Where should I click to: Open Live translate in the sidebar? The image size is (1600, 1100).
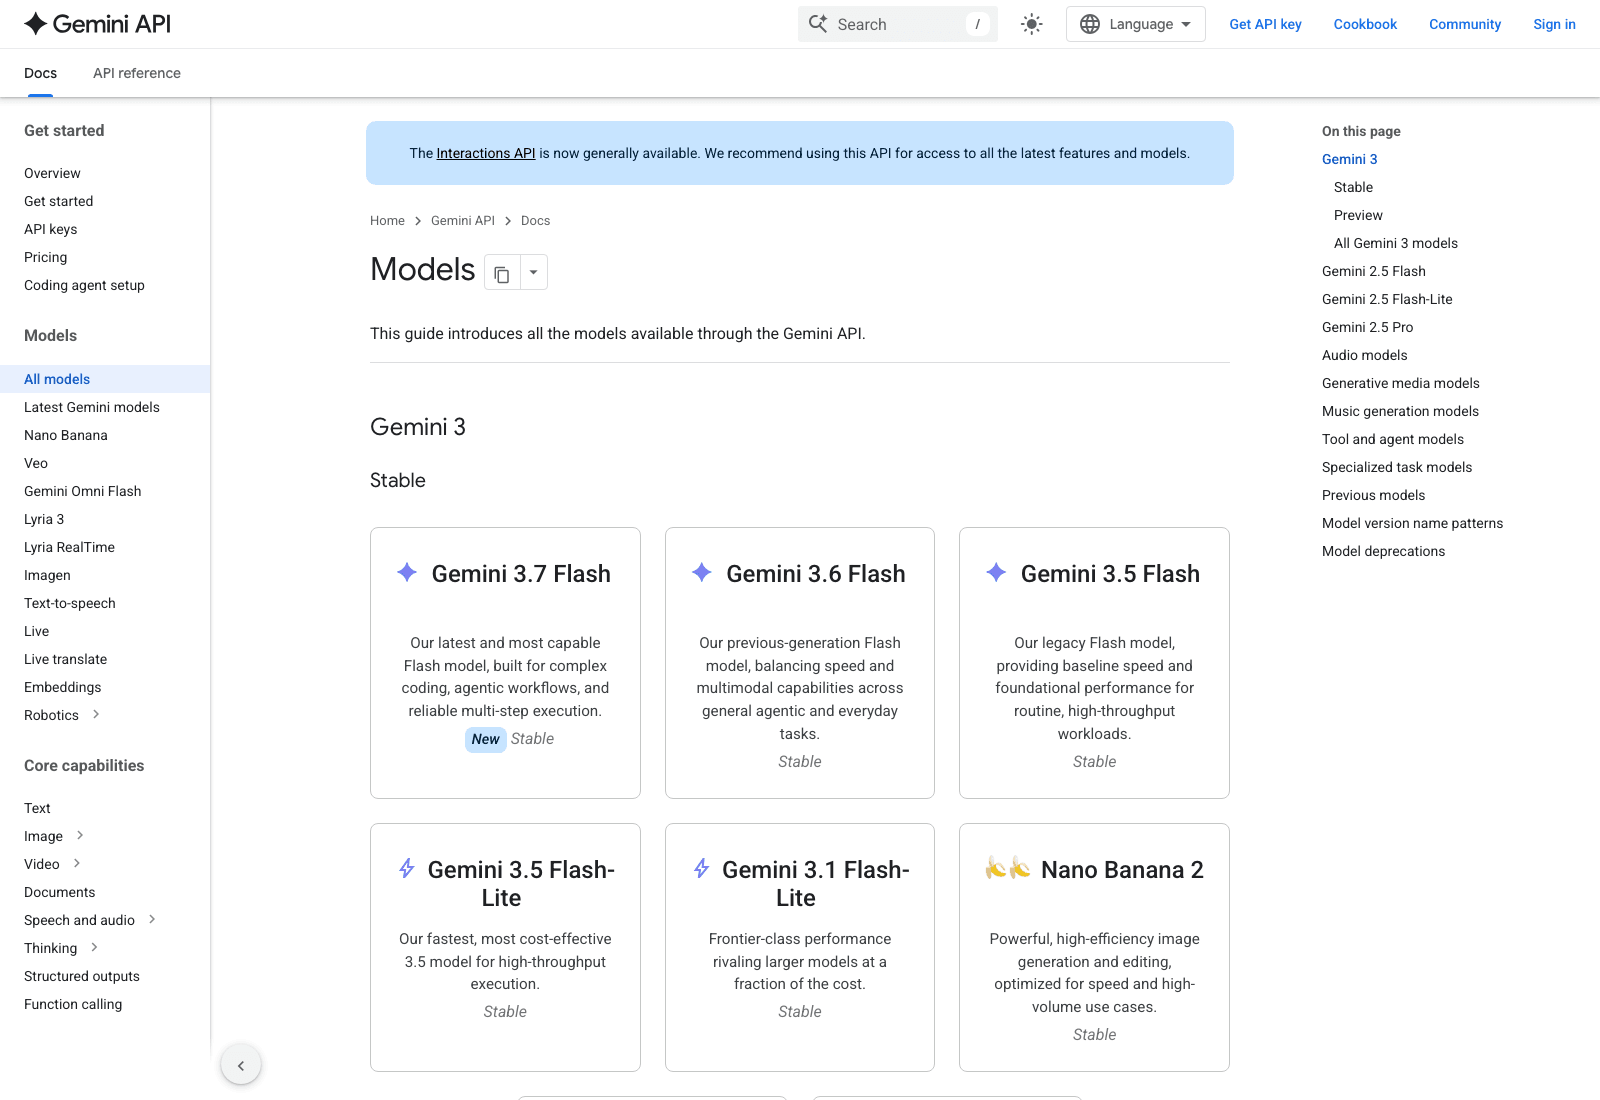click(65, 659)
